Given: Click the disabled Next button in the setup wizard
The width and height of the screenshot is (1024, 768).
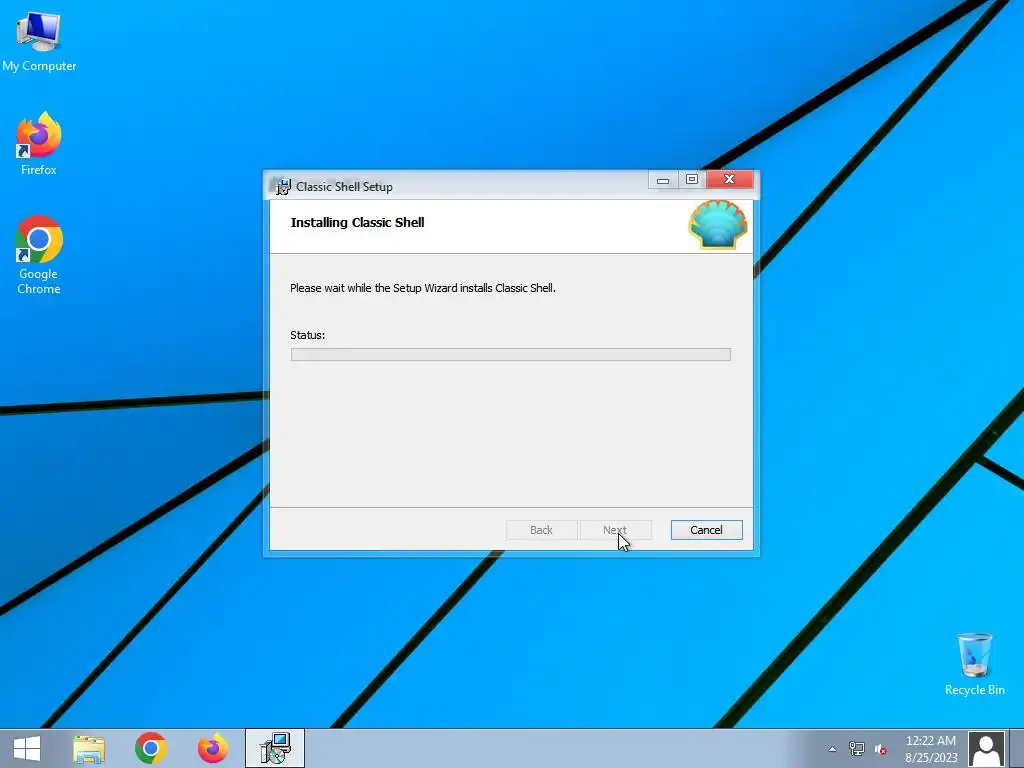Looking at the screenshot, I should click(x=615, y=530).
